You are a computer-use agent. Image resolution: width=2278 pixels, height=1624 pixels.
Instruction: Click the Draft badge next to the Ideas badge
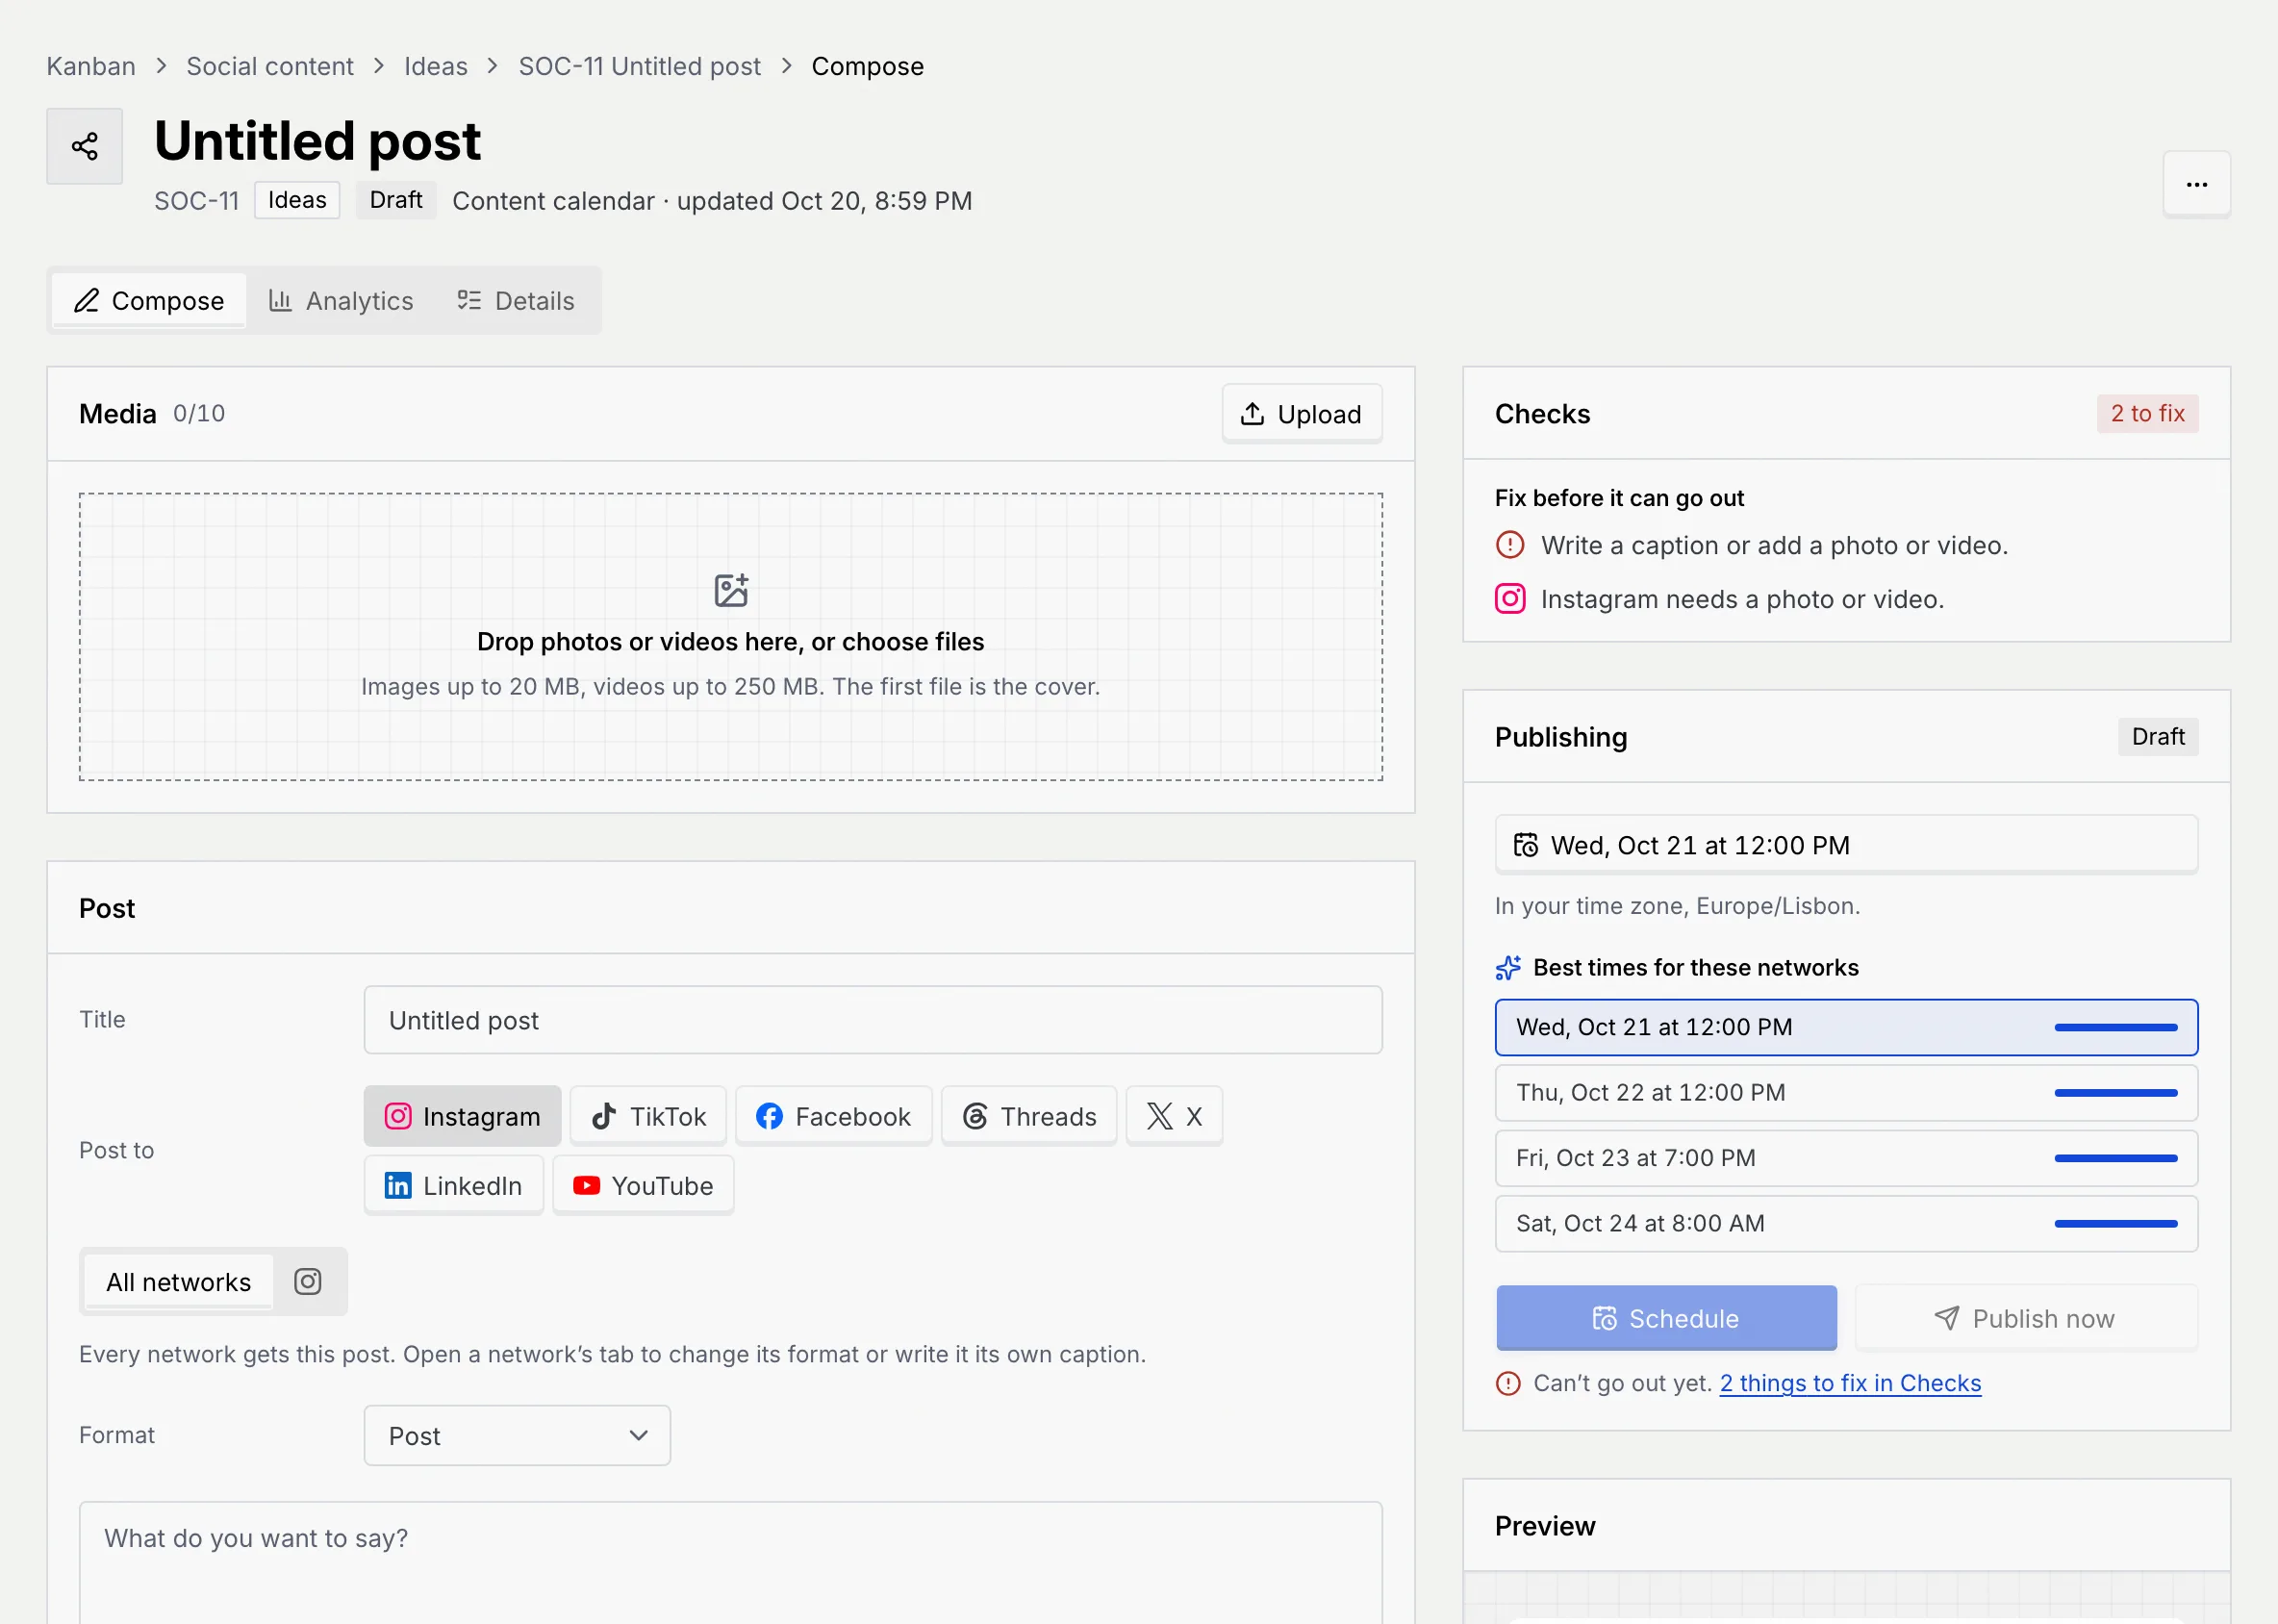(396, 200)
